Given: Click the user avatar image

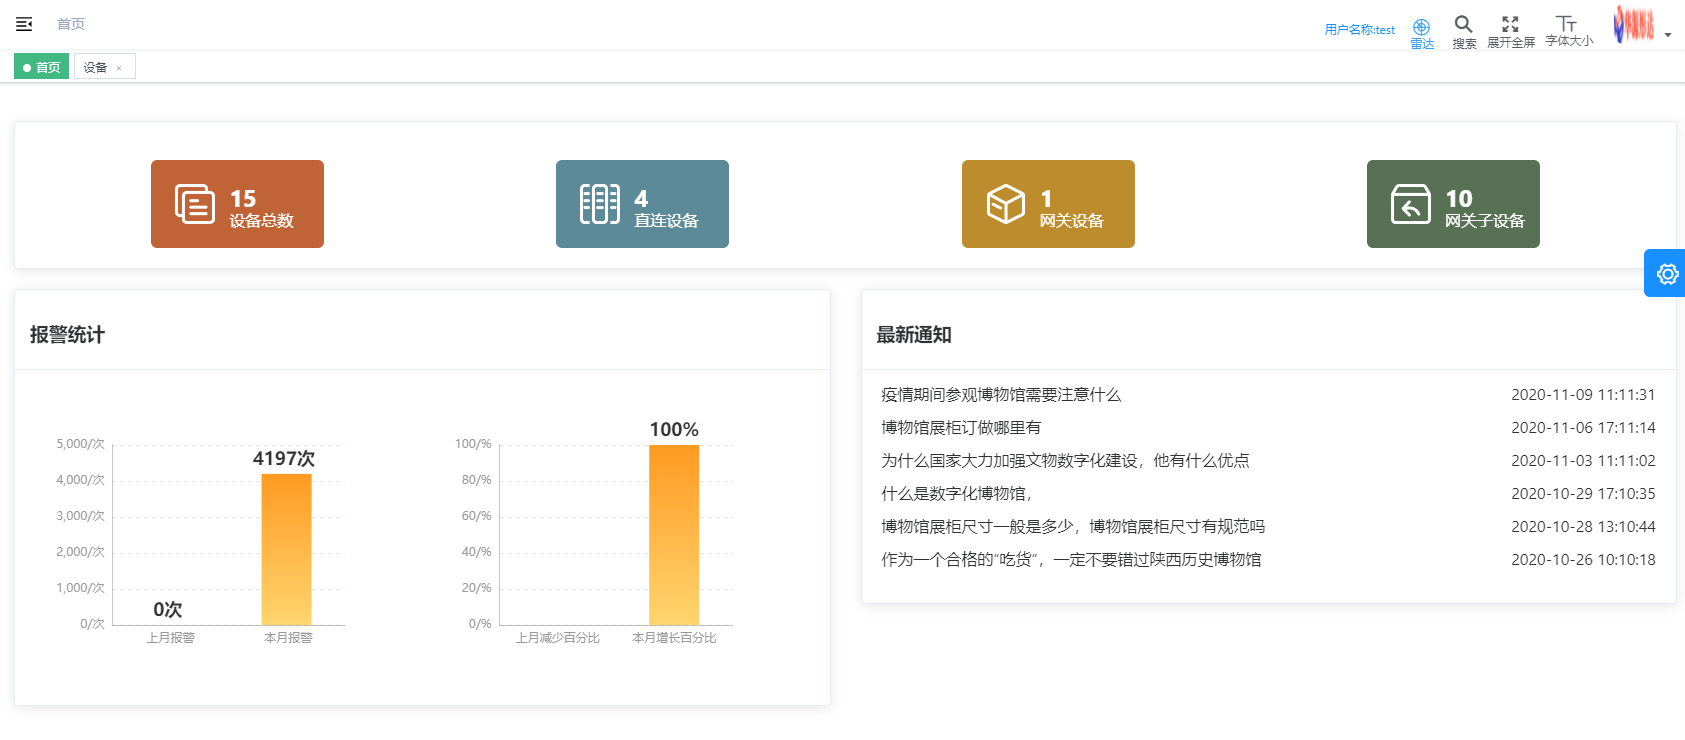Looking at the screenshot, I should [x=1633, y=24].
